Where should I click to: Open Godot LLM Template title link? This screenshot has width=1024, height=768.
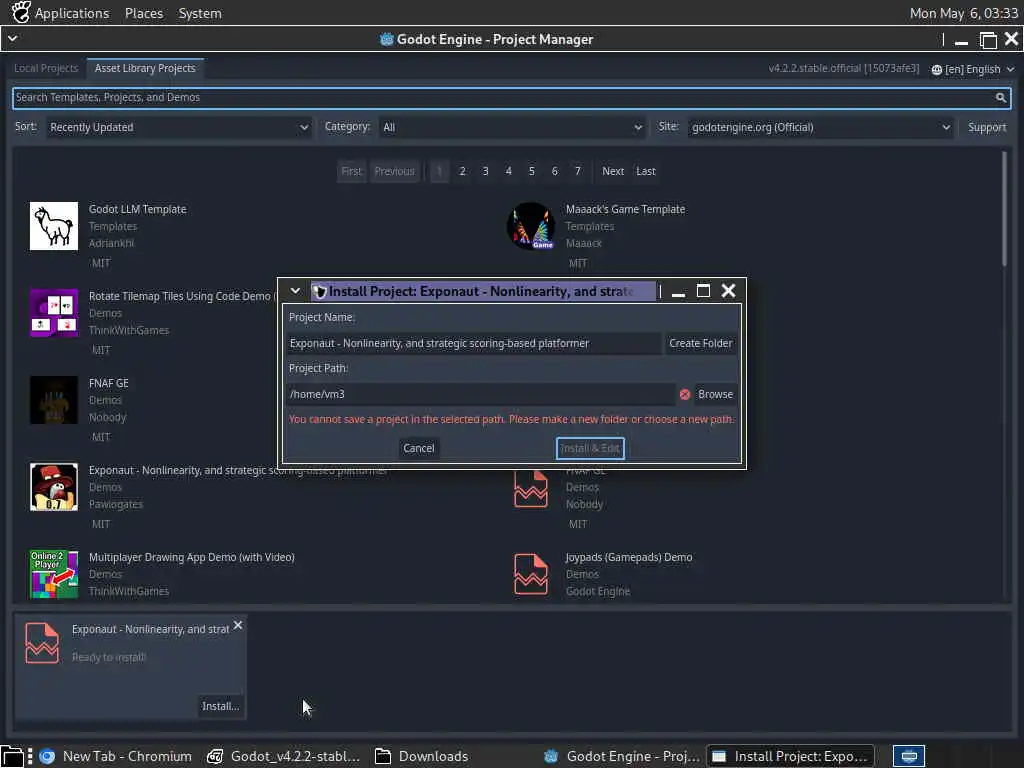click(137, 209)
